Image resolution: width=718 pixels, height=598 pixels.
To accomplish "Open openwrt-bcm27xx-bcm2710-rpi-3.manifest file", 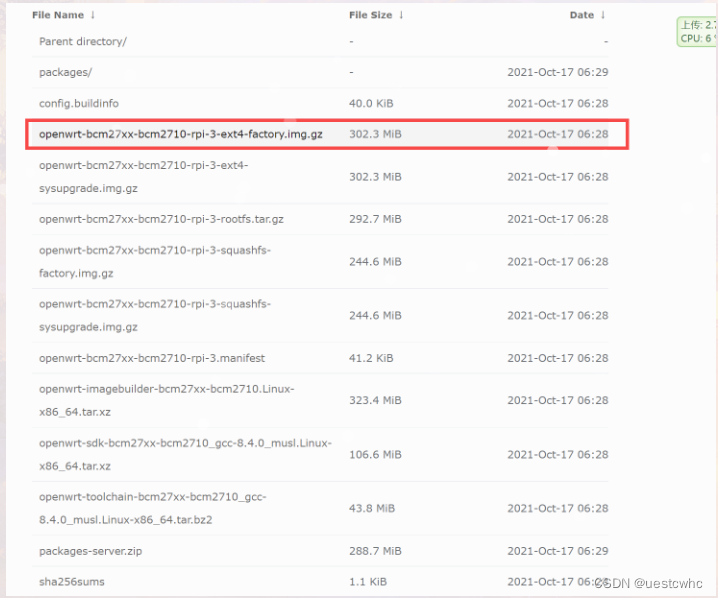I will tap(152, 358).
